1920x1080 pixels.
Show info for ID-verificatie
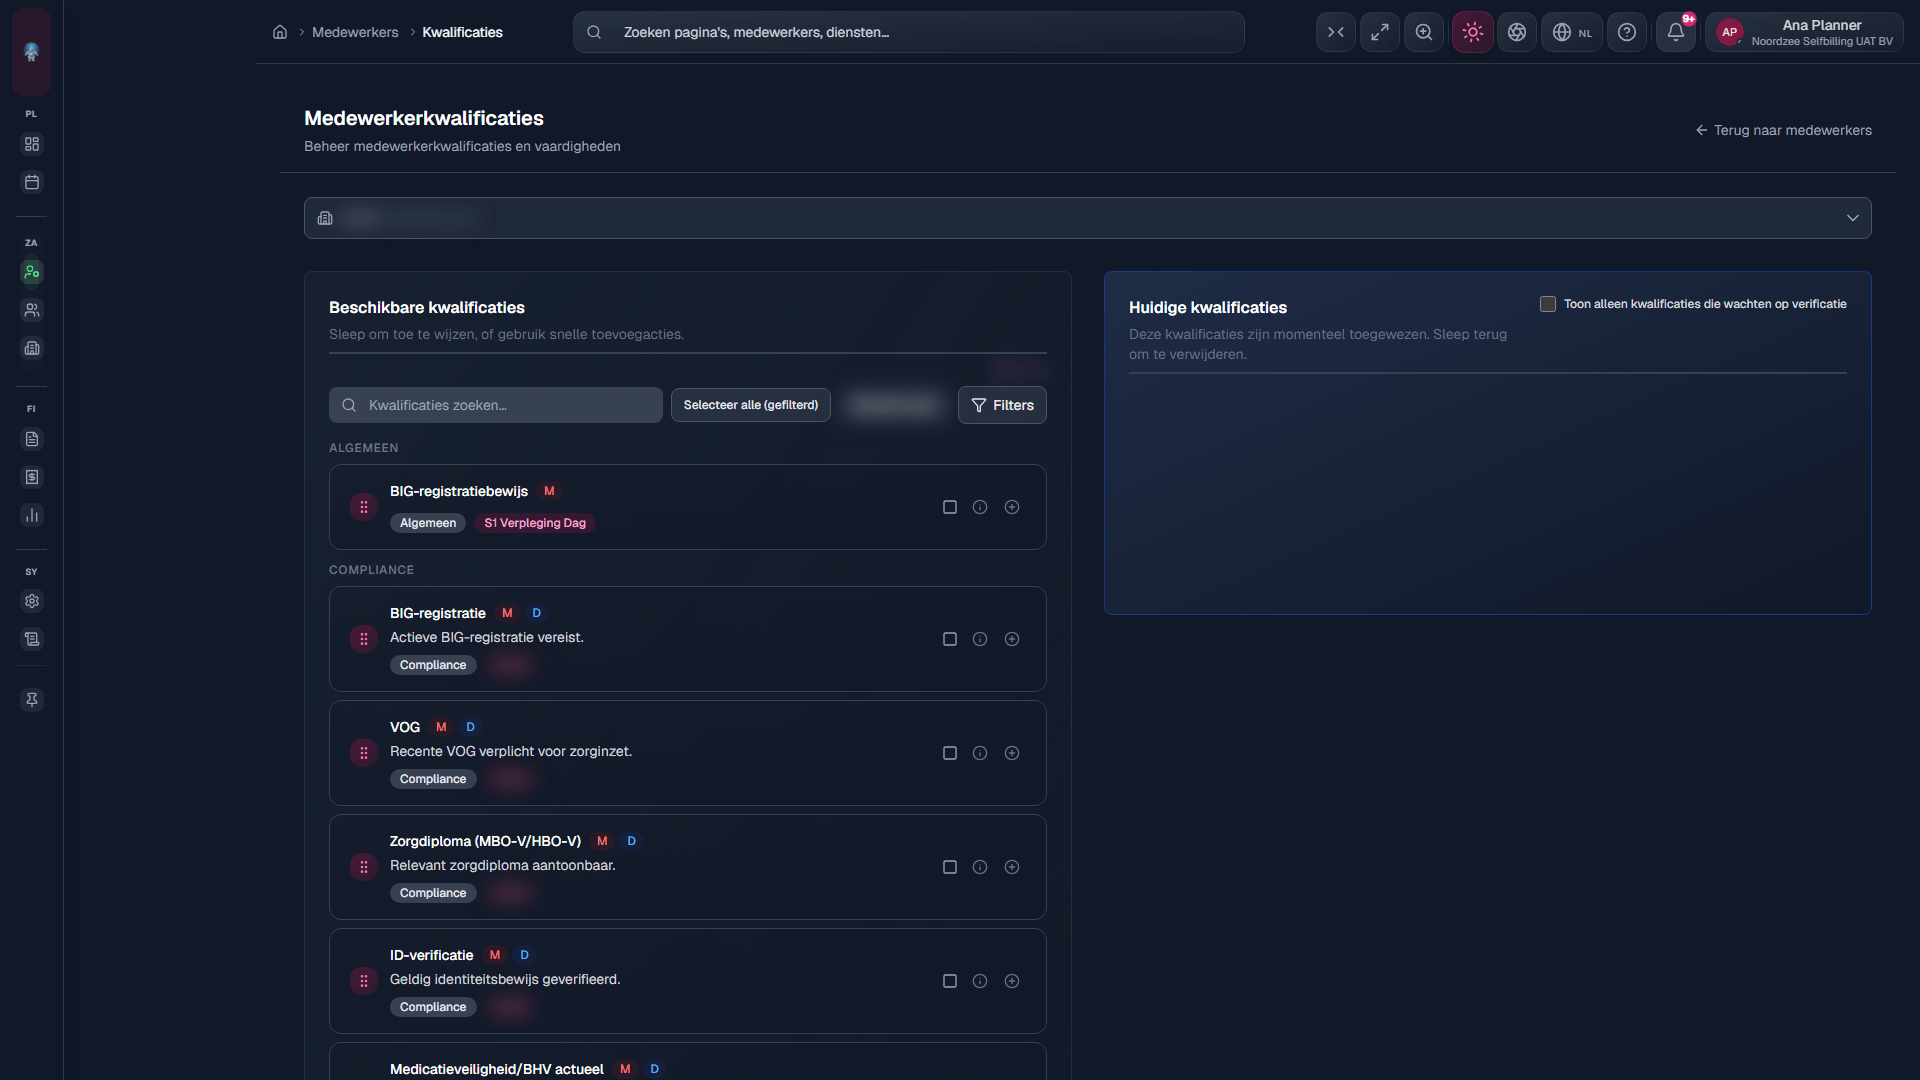pos(980,981)
